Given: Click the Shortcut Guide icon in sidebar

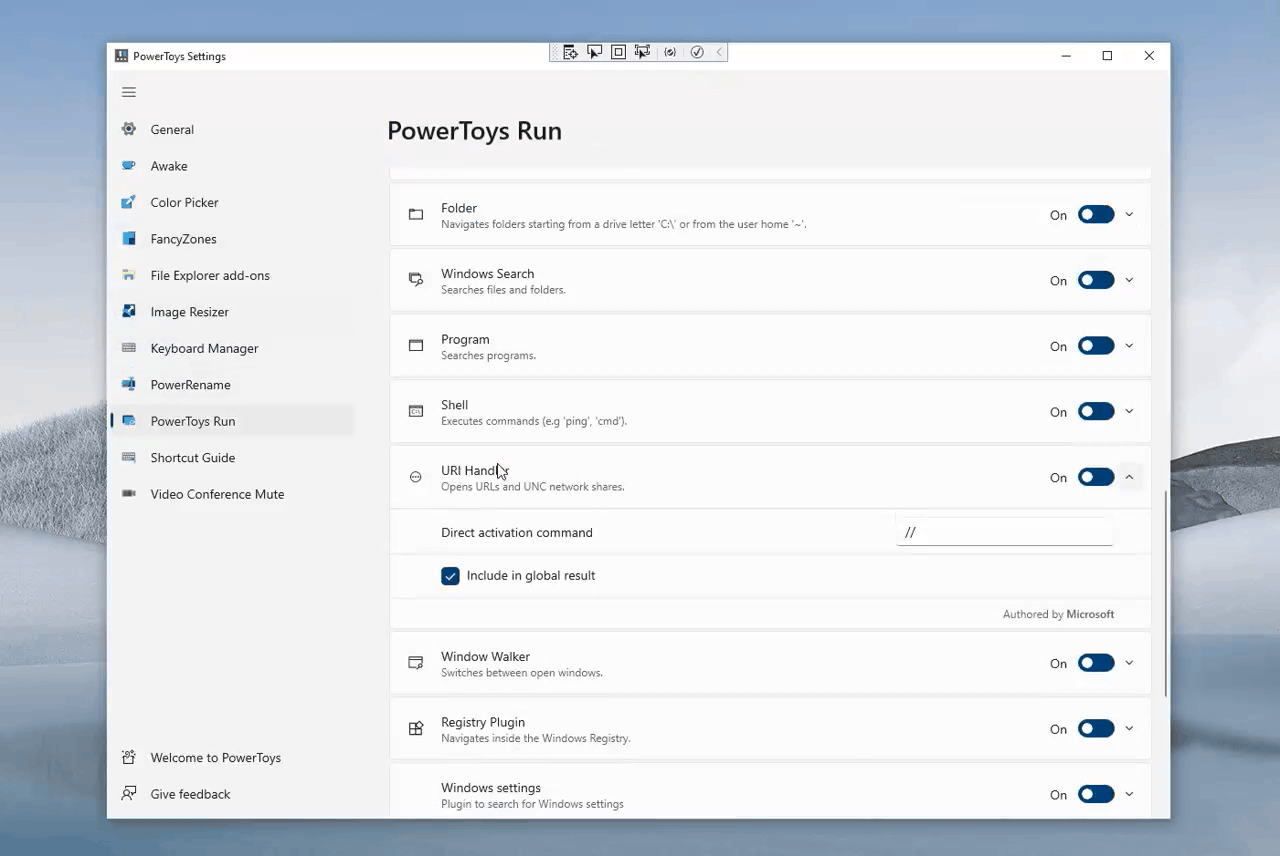Looking at the screenshot, I should [129, 458].
